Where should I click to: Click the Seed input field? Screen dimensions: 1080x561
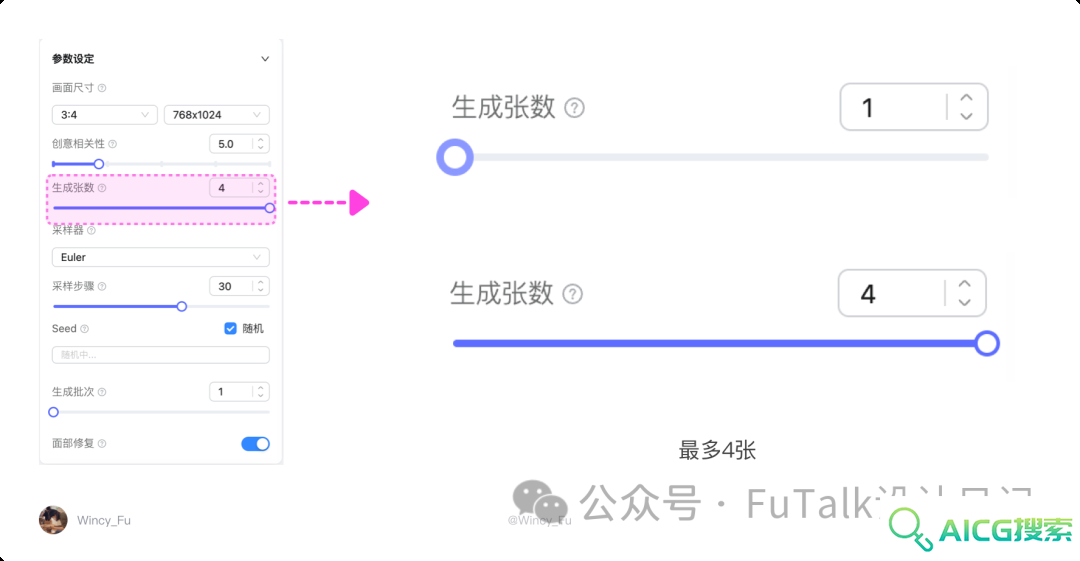click(160, 355)
